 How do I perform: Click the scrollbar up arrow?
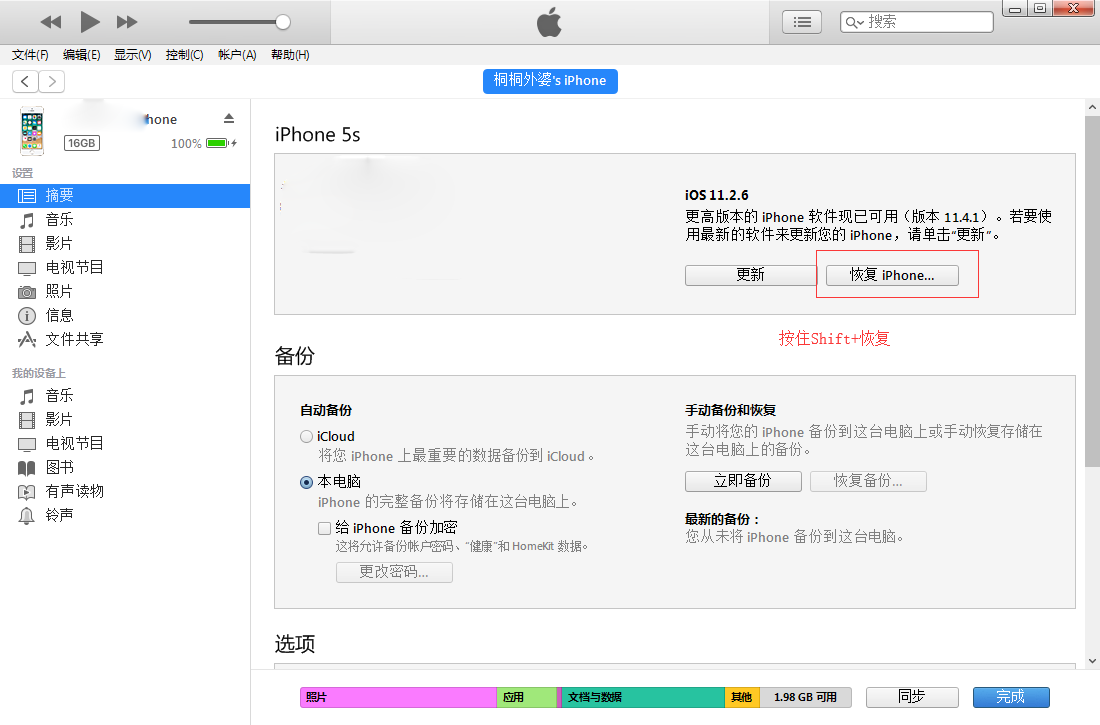(1092, 107)
